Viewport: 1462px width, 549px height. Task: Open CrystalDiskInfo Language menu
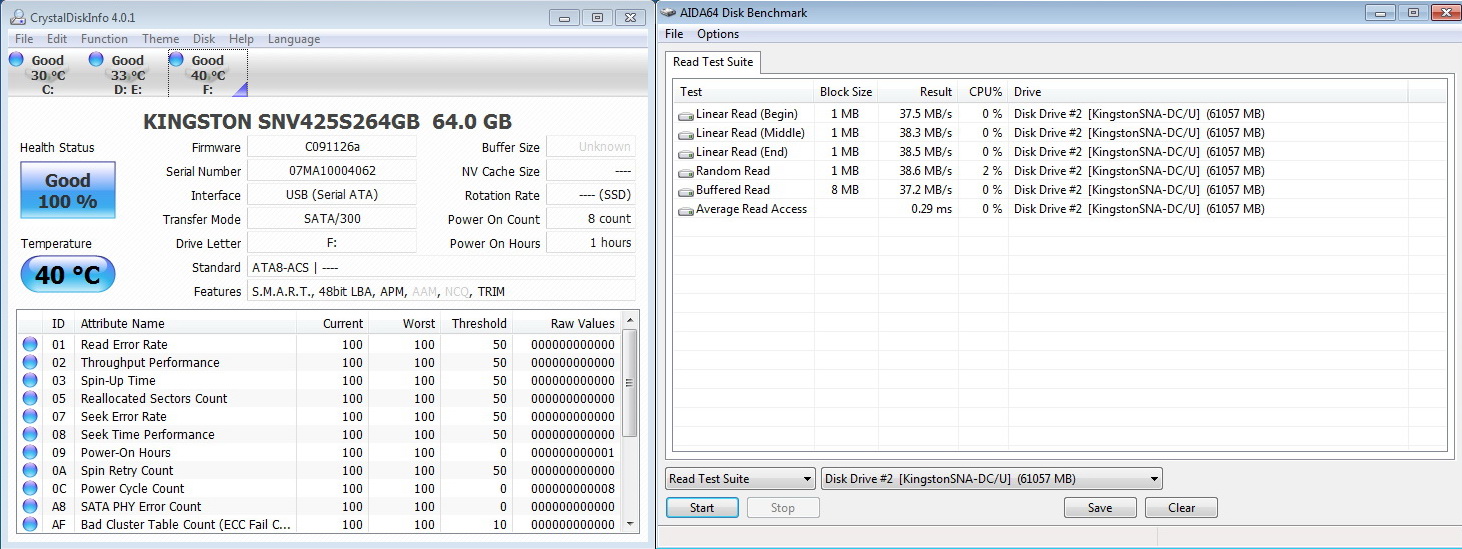pos(294,39)
